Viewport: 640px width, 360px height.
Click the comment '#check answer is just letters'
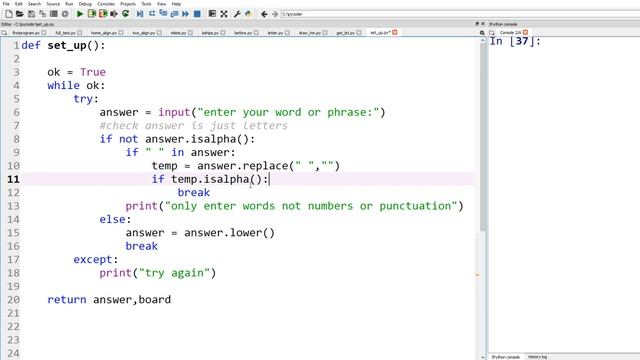[x=193, y=126]
